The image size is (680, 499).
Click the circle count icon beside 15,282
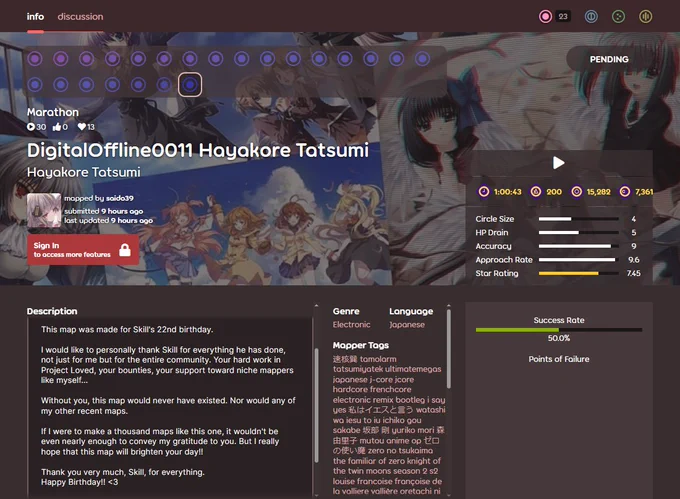point(576,192)
